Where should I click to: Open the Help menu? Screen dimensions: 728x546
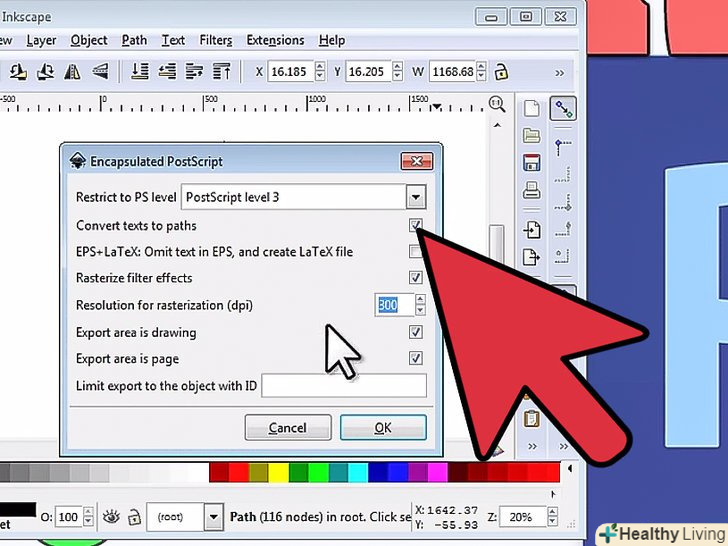pyautogui.click(x=332, y=40)
